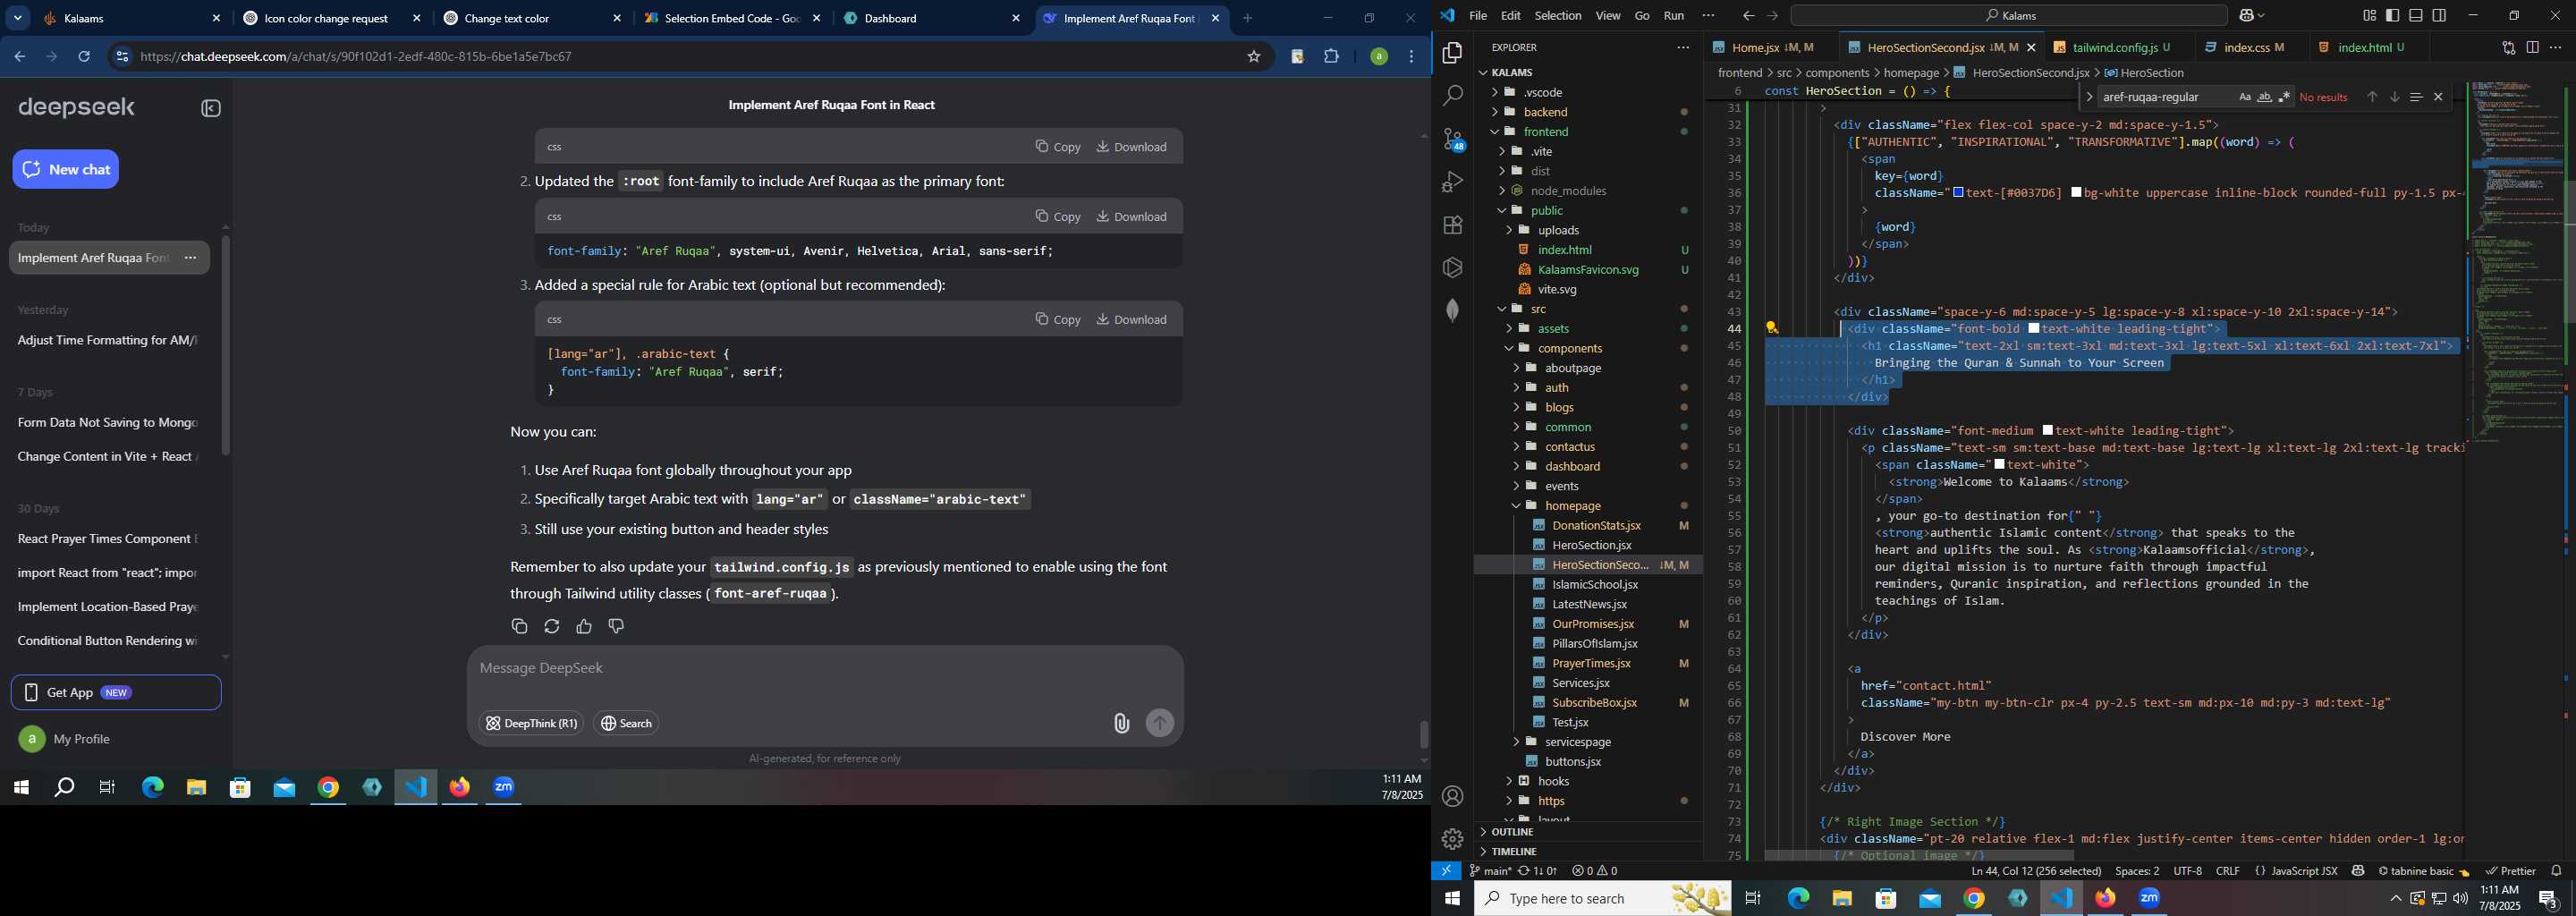2576x916 pixels.
Task: Regenerate the DeepSeek response
Action: click(551, 626)
